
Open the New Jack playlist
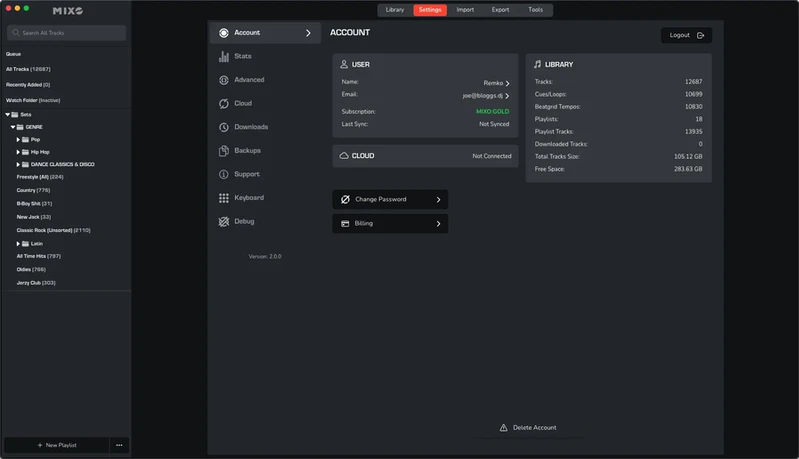pos(34,217)
